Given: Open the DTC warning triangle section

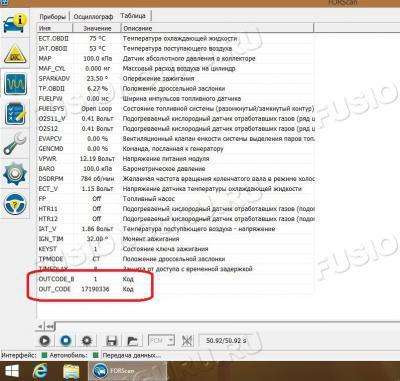Looking at the screenshot, I should click(x=15, y=54).
